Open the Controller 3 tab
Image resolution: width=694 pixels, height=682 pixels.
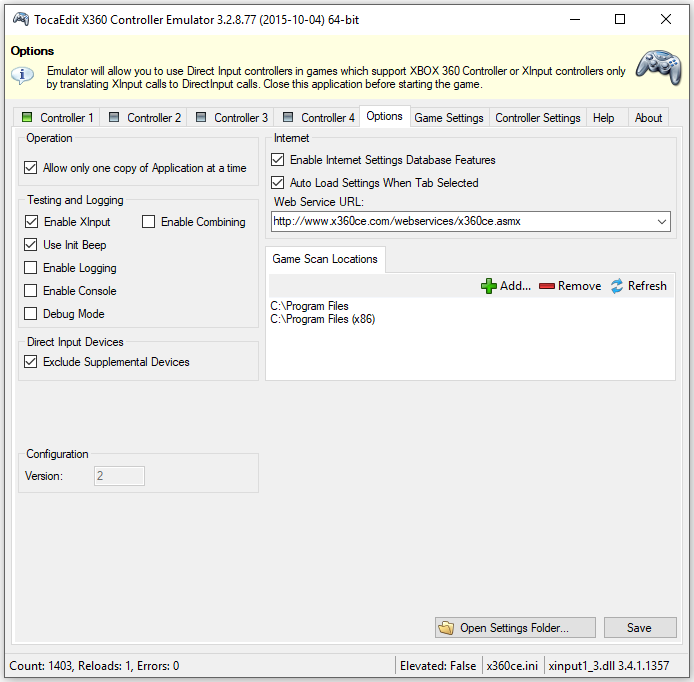click(x=231, y=118)
